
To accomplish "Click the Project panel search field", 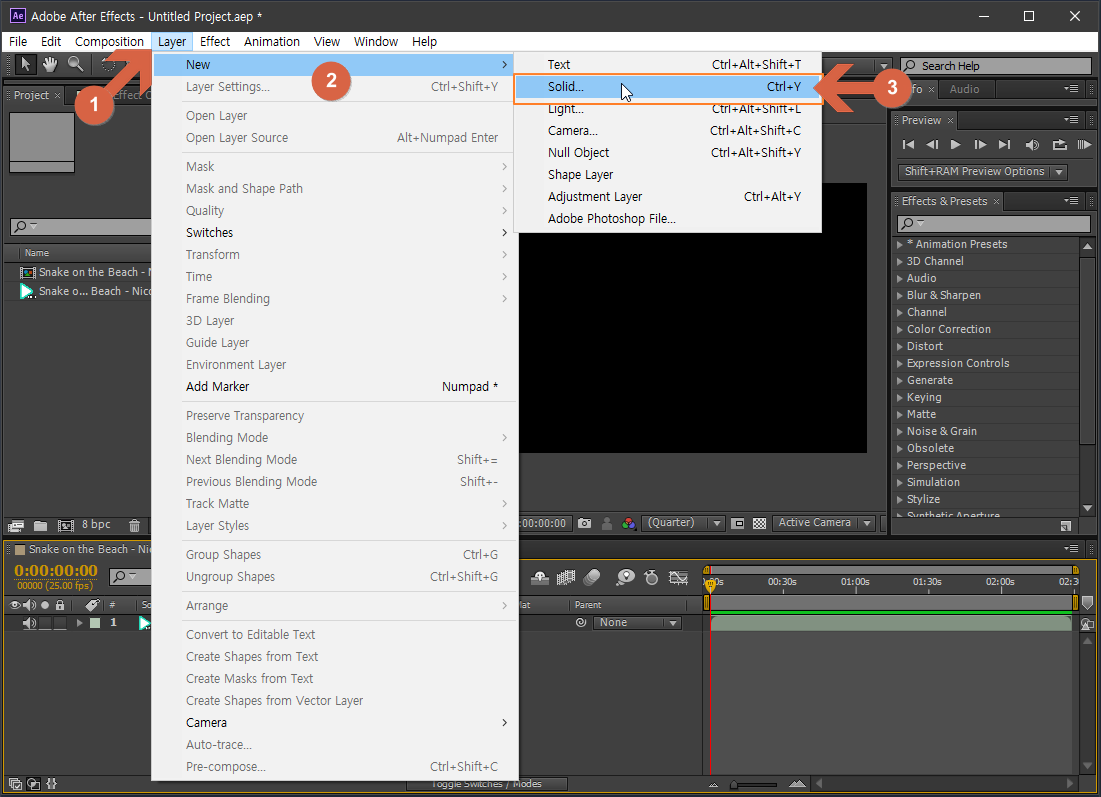I will (81, 226).
